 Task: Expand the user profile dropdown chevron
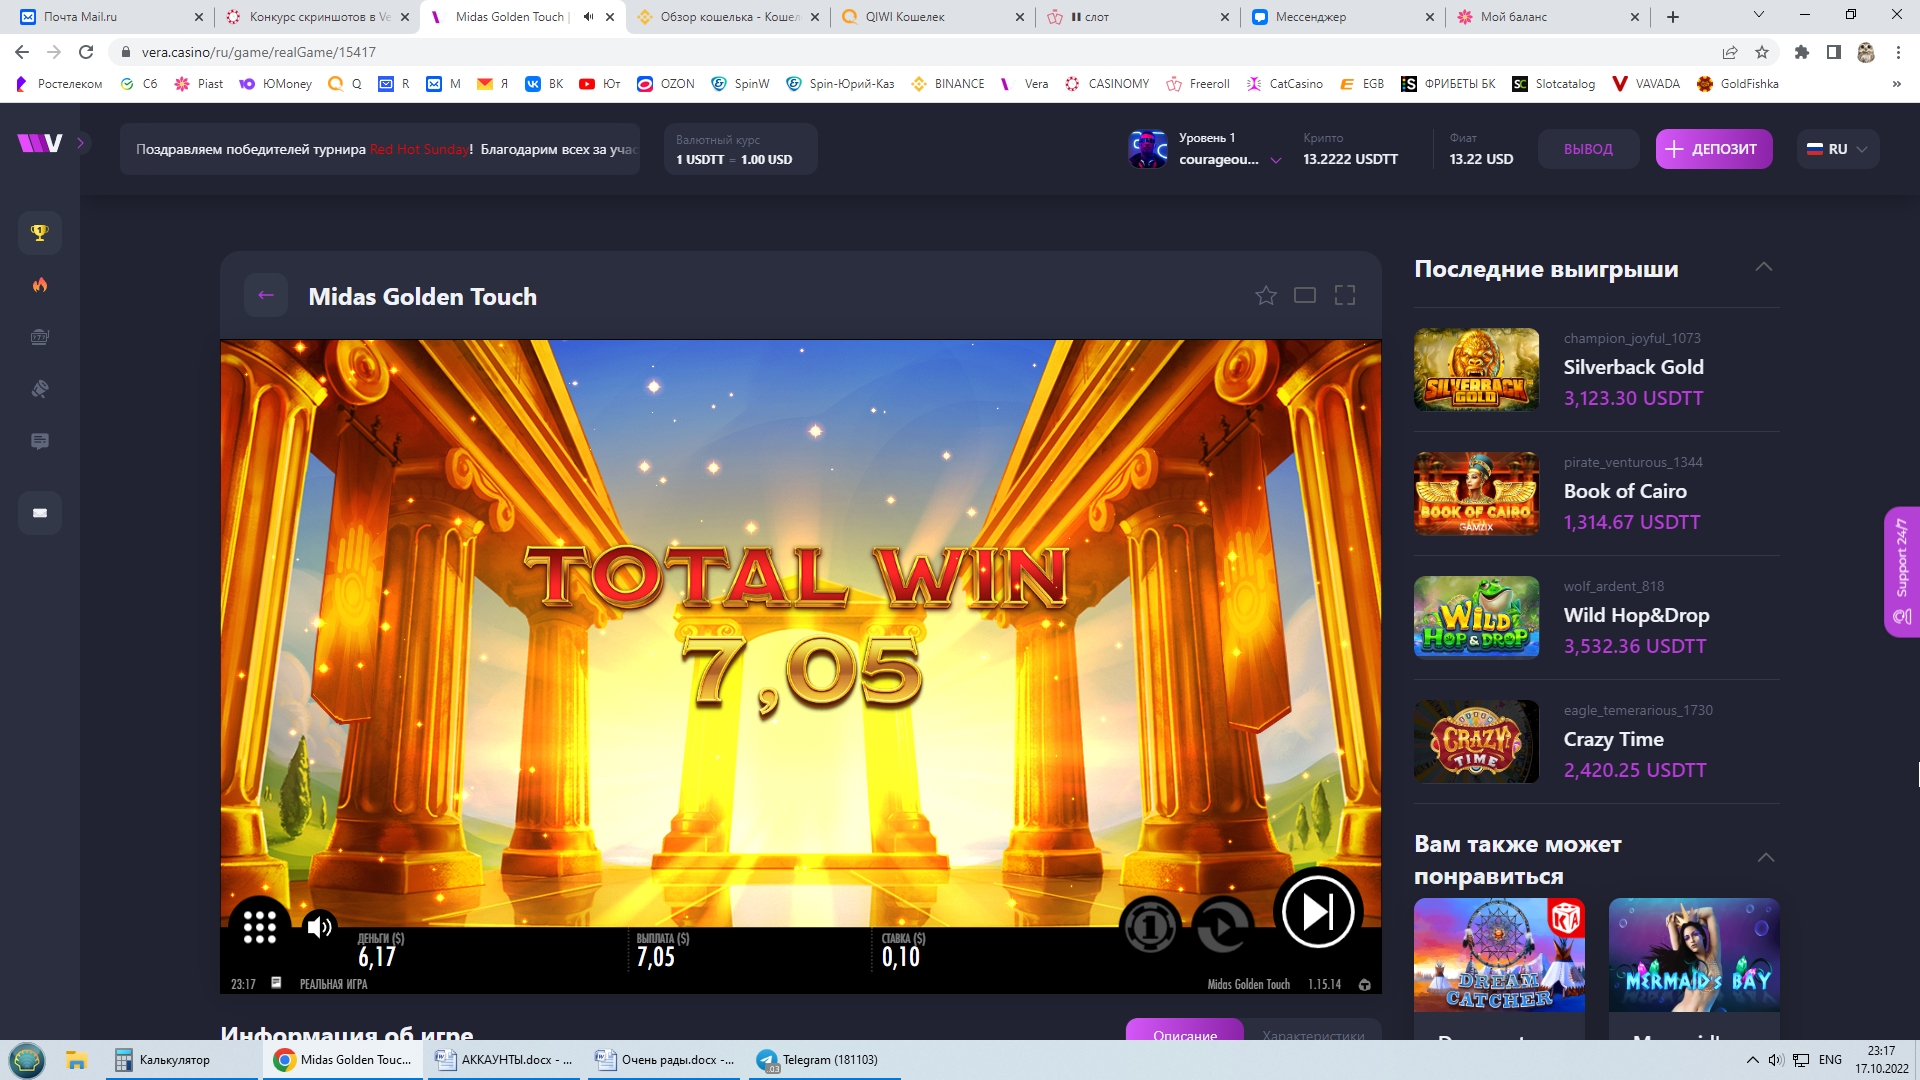pos(1276,160)
